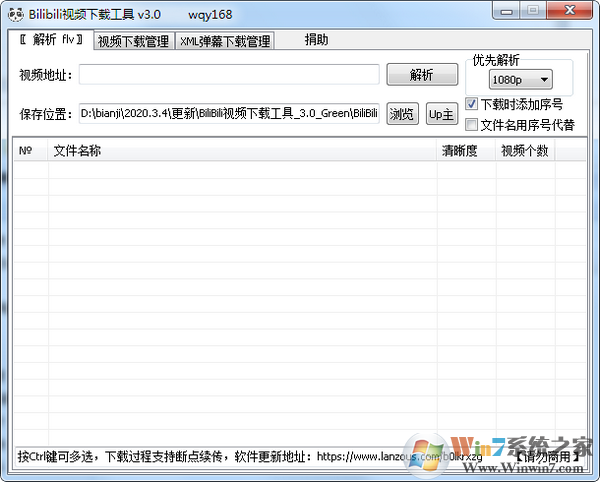
Task: Open the XML弹幕下载管理 tab
Action: tap(225, 41)
